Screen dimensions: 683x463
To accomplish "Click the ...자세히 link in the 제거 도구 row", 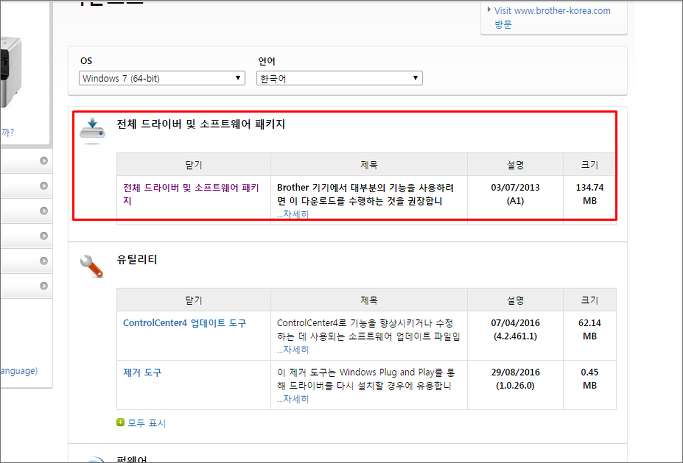I will click(293, 399).
